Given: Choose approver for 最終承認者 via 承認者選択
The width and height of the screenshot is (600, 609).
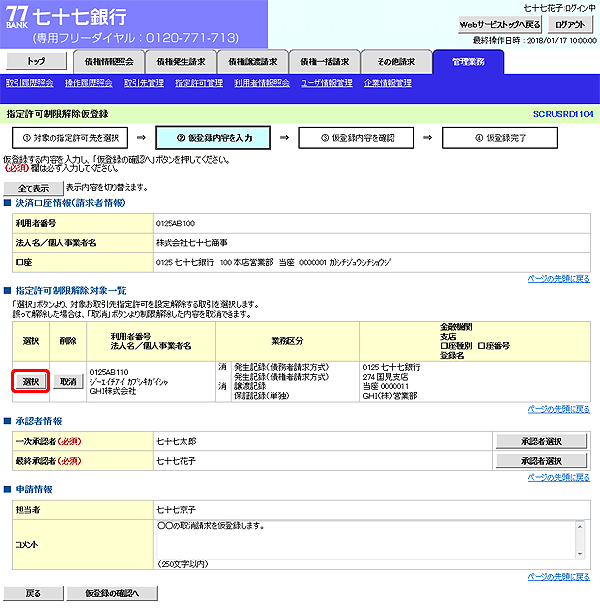Looking at the screenshot, I should pyautogui.click(x=541, y=461).
